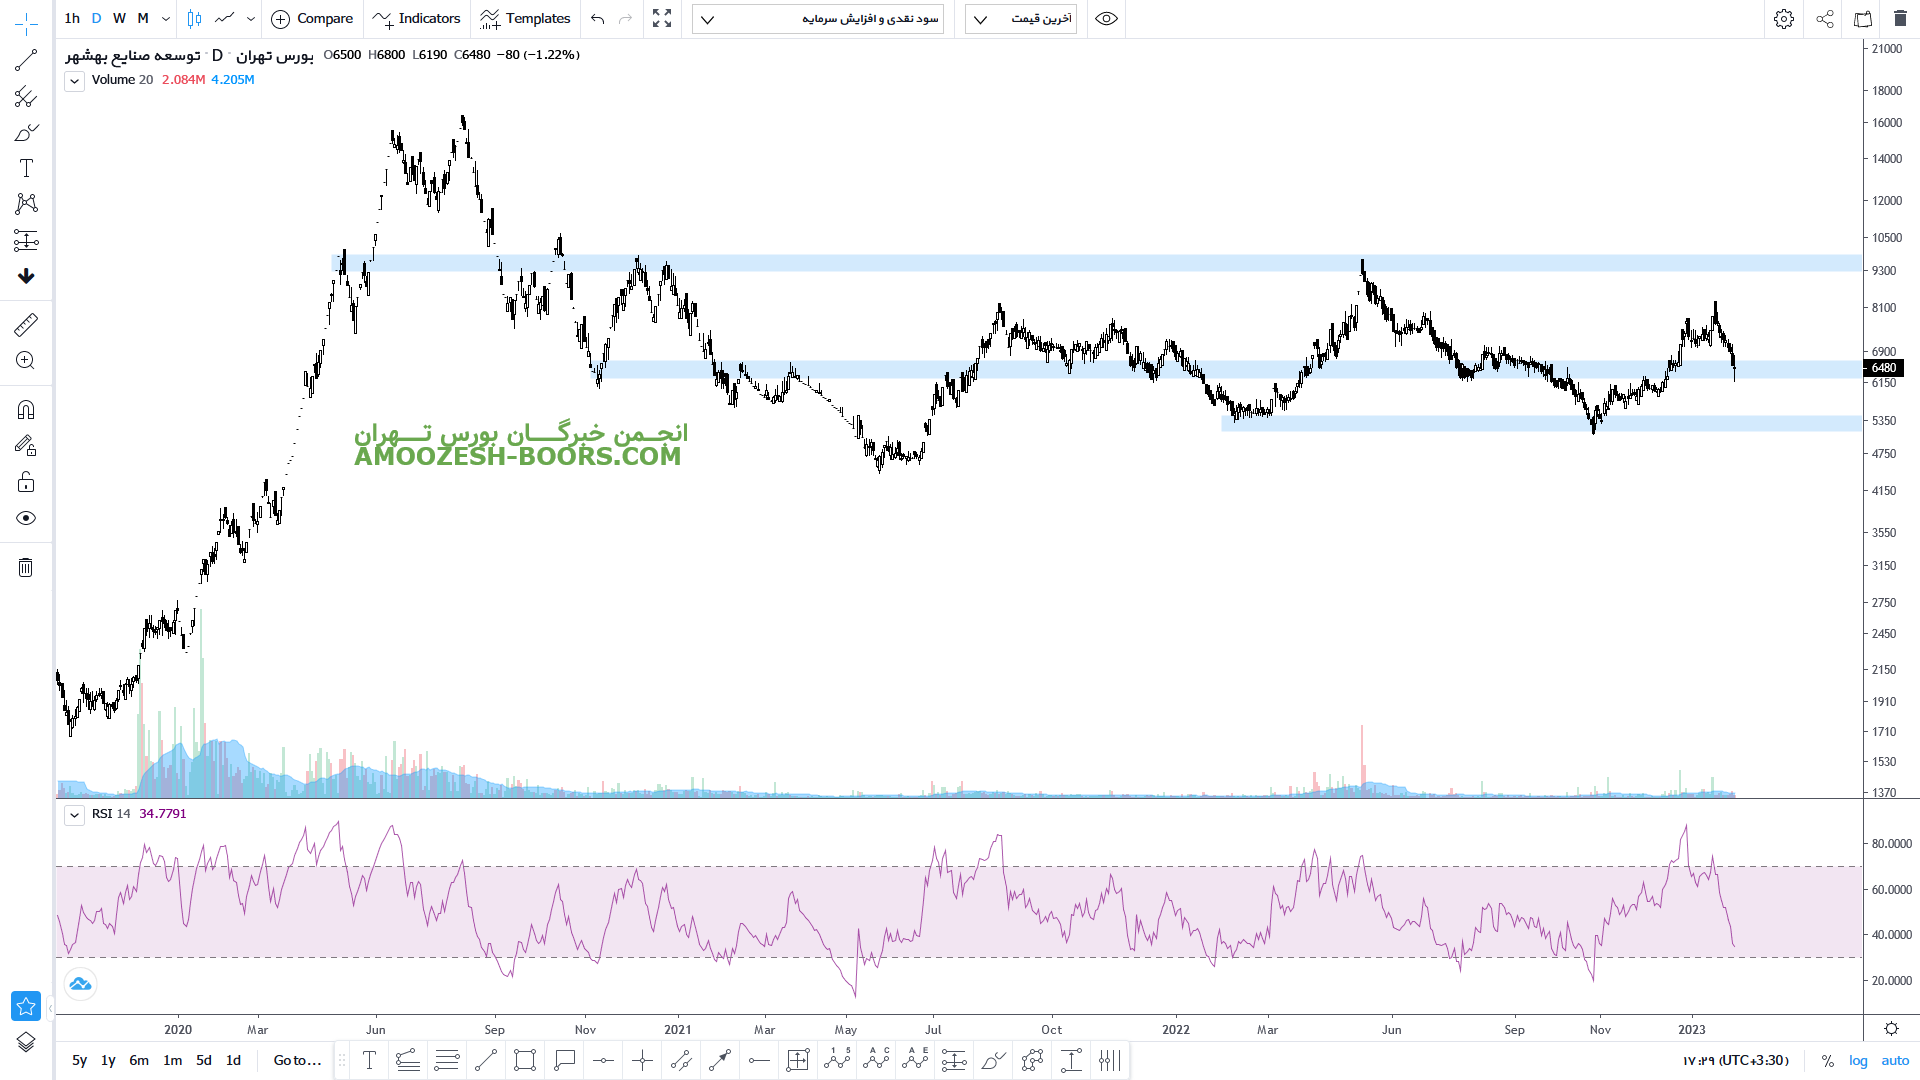This screenshot has height=1080, width=1920.
Task: Enter fullscreen mode
Action: (662, 19)
